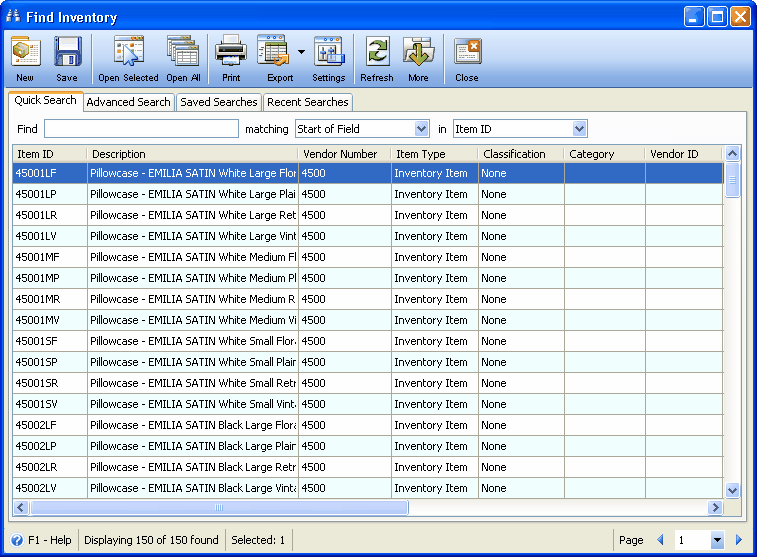
Task: Open the matching Start of Field dropdown
Action: point(421,129)
